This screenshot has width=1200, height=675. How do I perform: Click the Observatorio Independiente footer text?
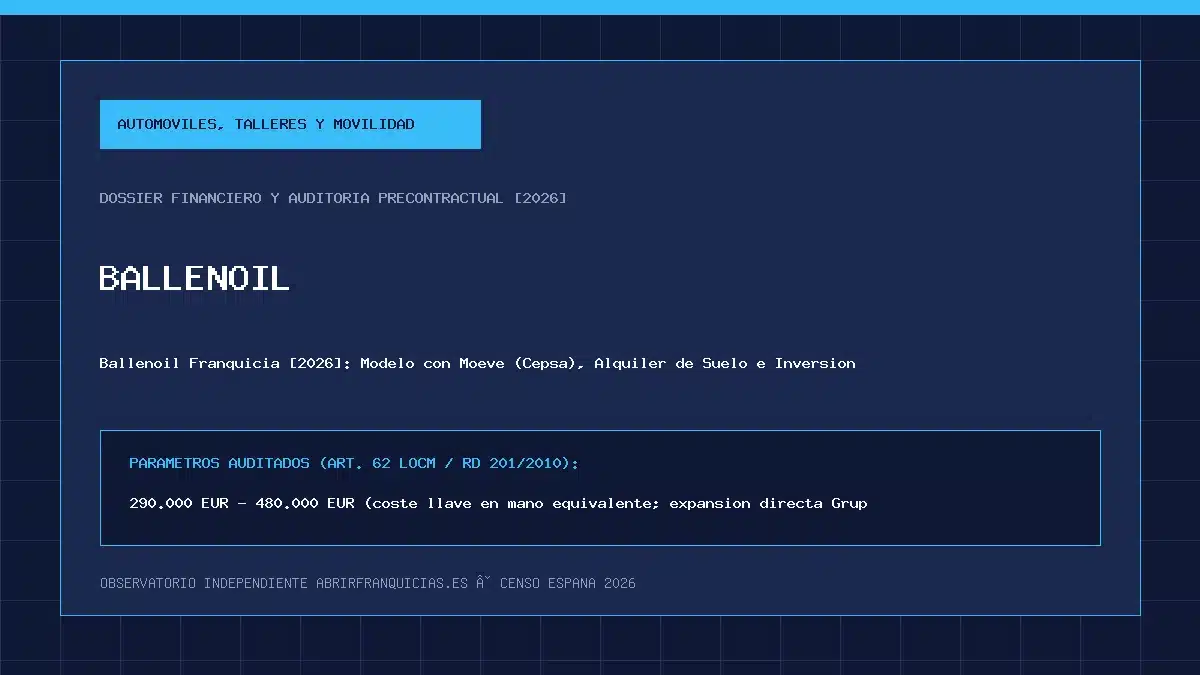click(x=368, y=583)
